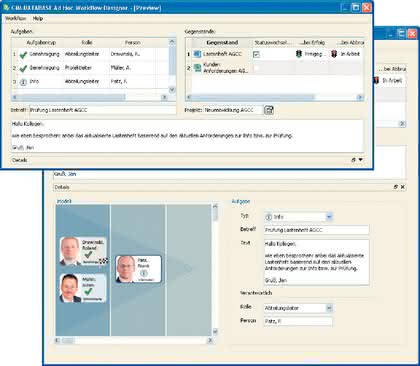Click the ...bei Erfolg column header
This screenshot has width=420, height=366.
point(312,43)
